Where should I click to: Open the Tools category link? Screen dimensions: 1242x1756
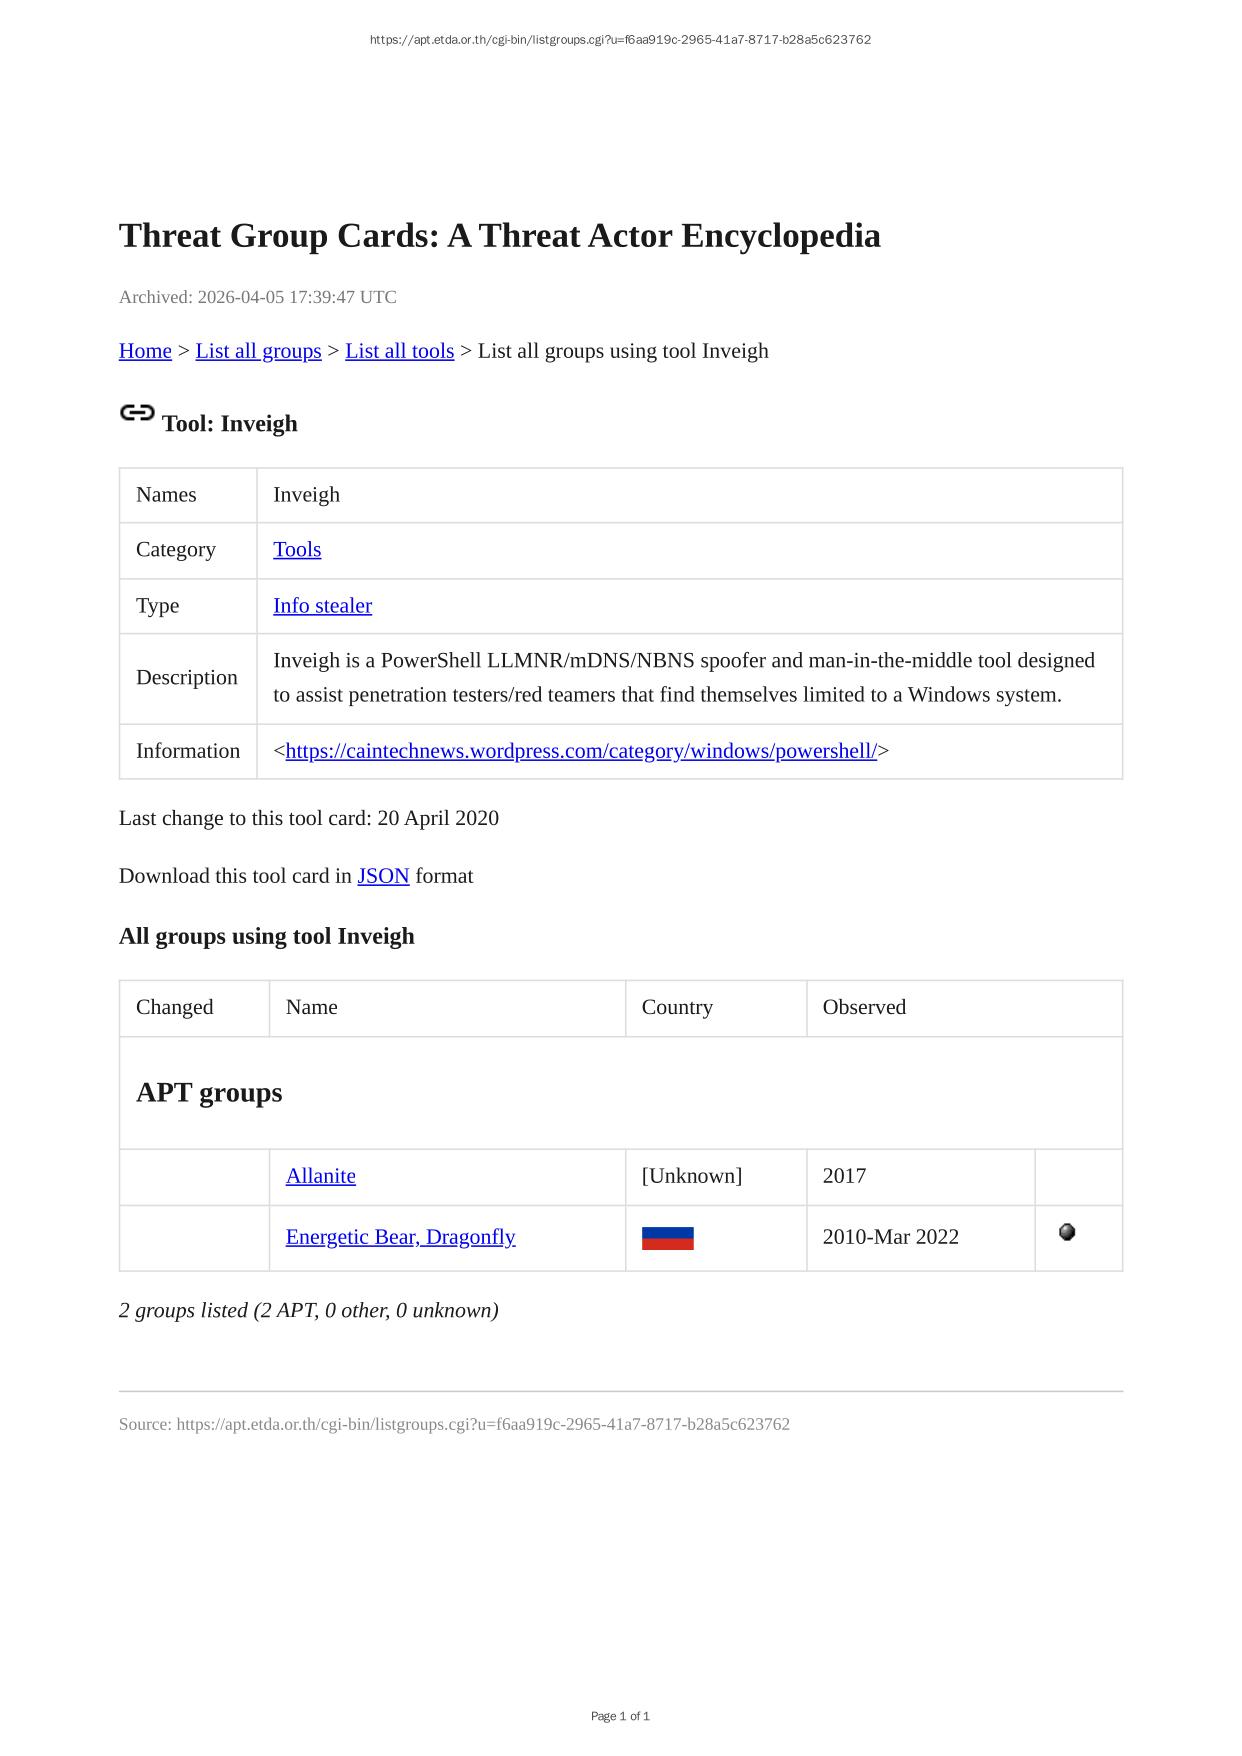tap(297, 550)
